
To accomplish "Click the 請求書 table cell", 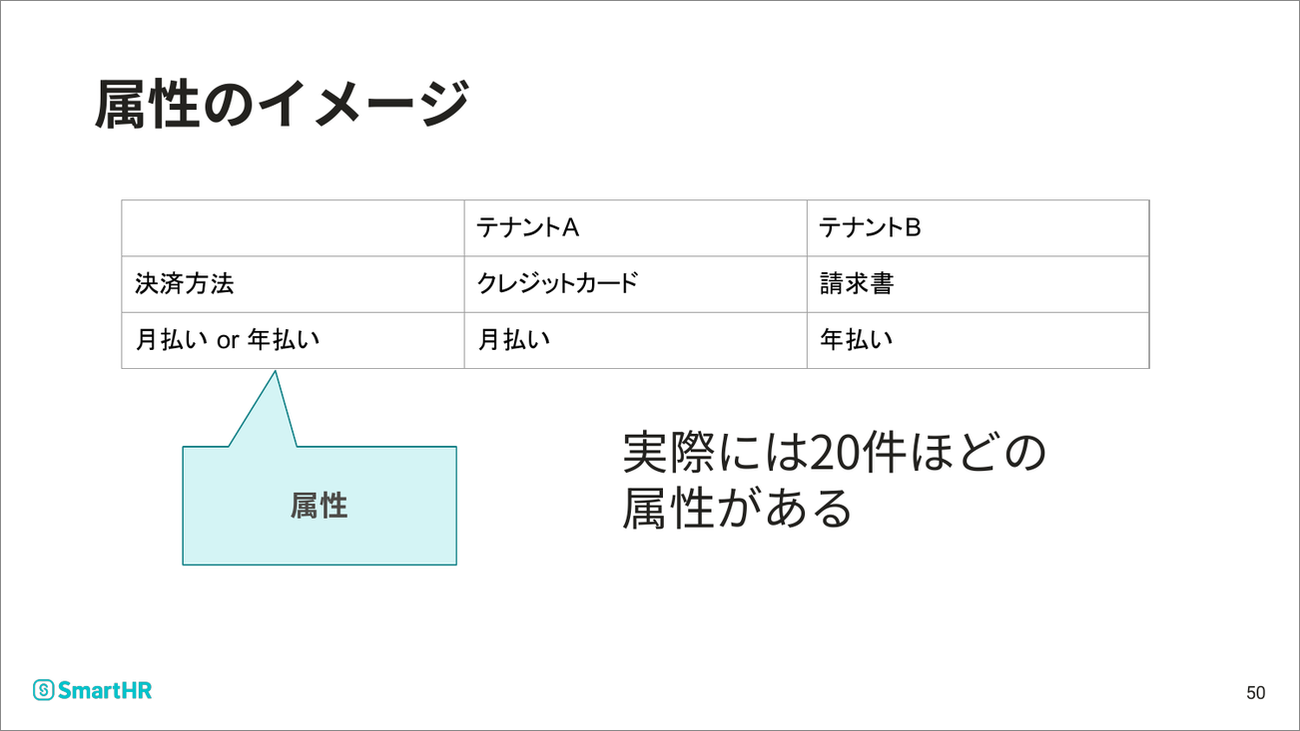I will [x=978, y=284].
